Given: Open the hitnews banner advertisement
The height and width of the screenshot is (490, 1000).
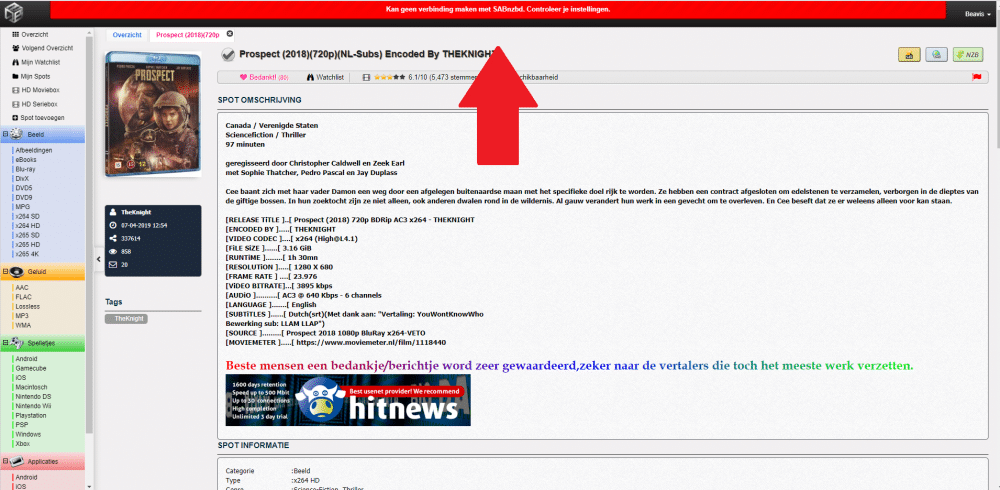Looking at the screenshot, I should 348,400.
